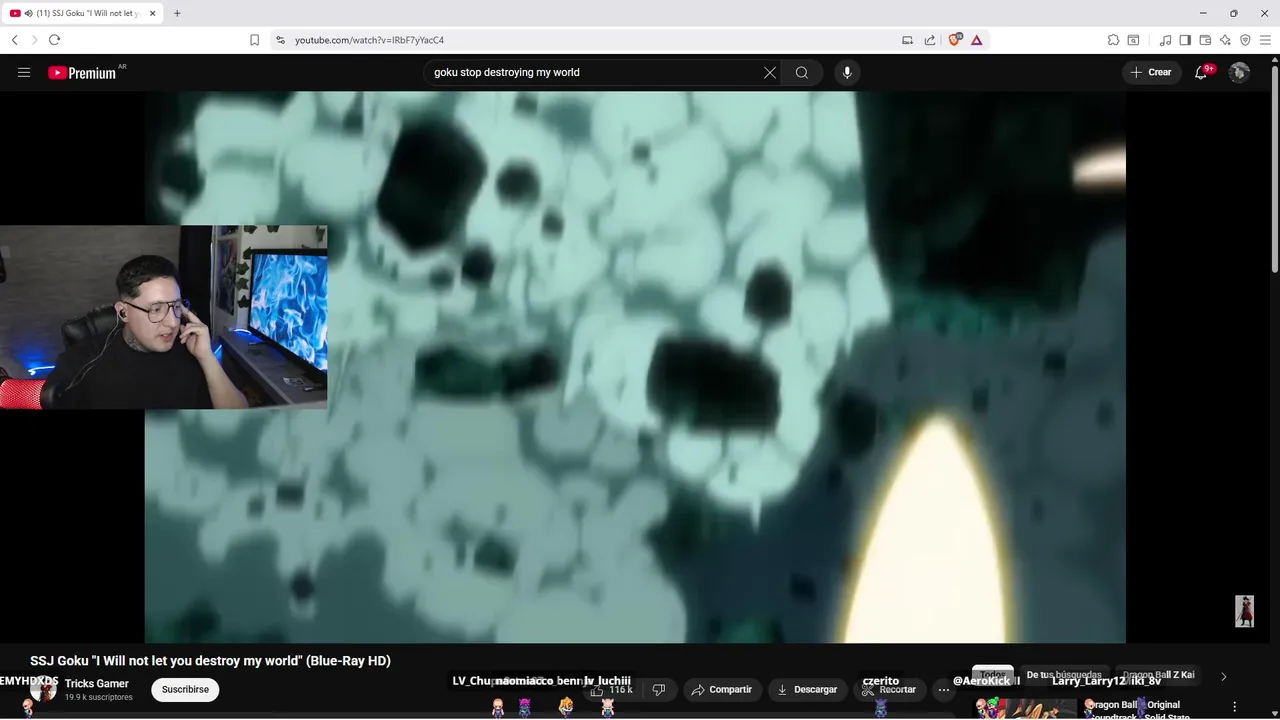
Task: Install or cast page from address bar
Action: coord(907,40)
